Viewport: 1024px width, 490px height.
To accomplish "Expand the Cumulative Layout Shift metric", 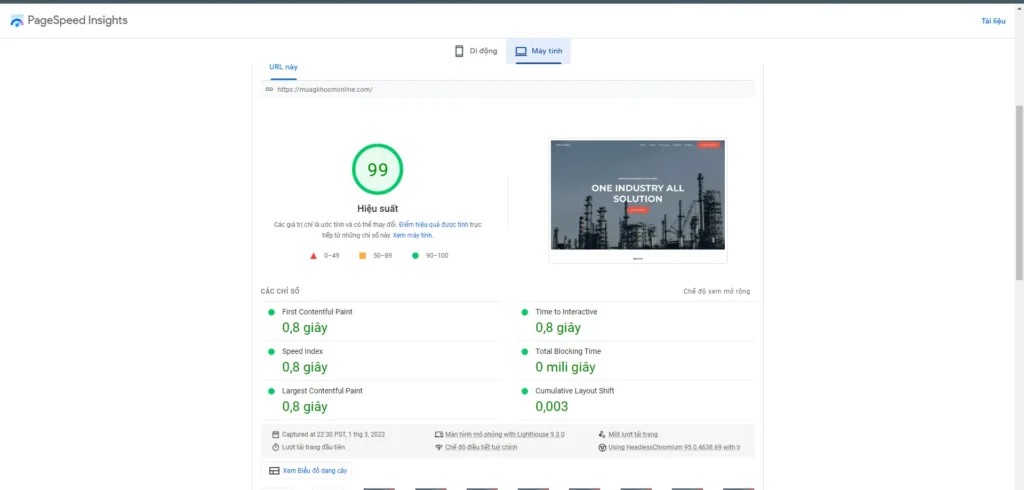I will (574, 391).
